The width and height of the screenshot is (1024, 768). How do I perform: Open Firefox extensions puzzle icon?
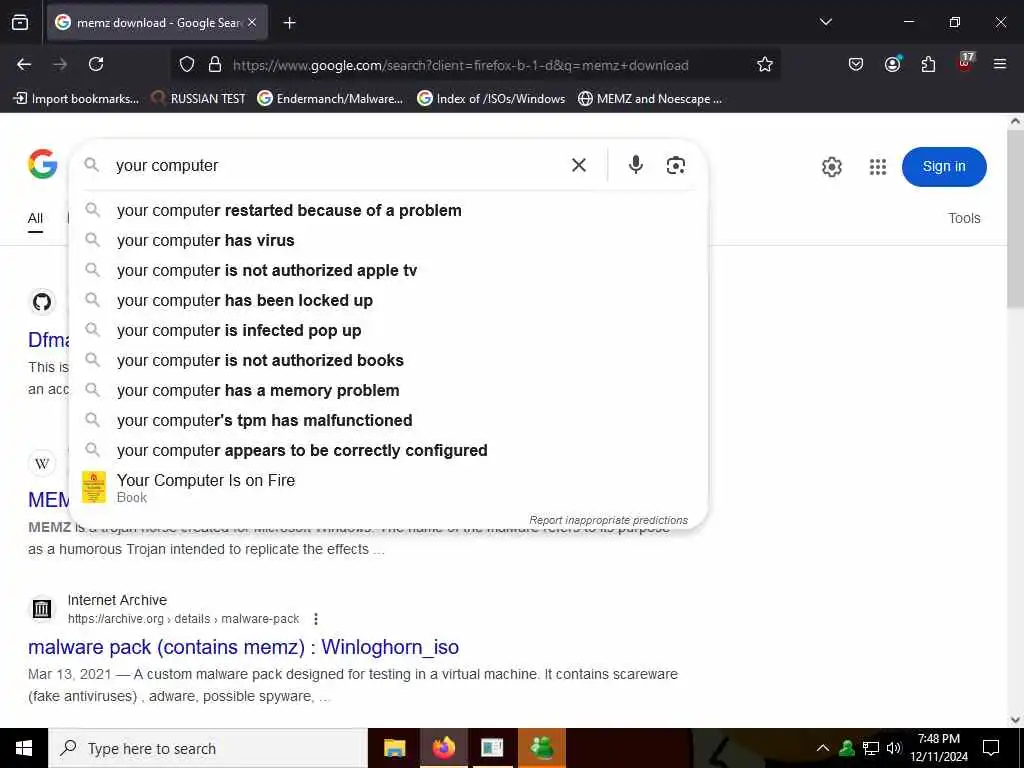click(x=928, y=64)
